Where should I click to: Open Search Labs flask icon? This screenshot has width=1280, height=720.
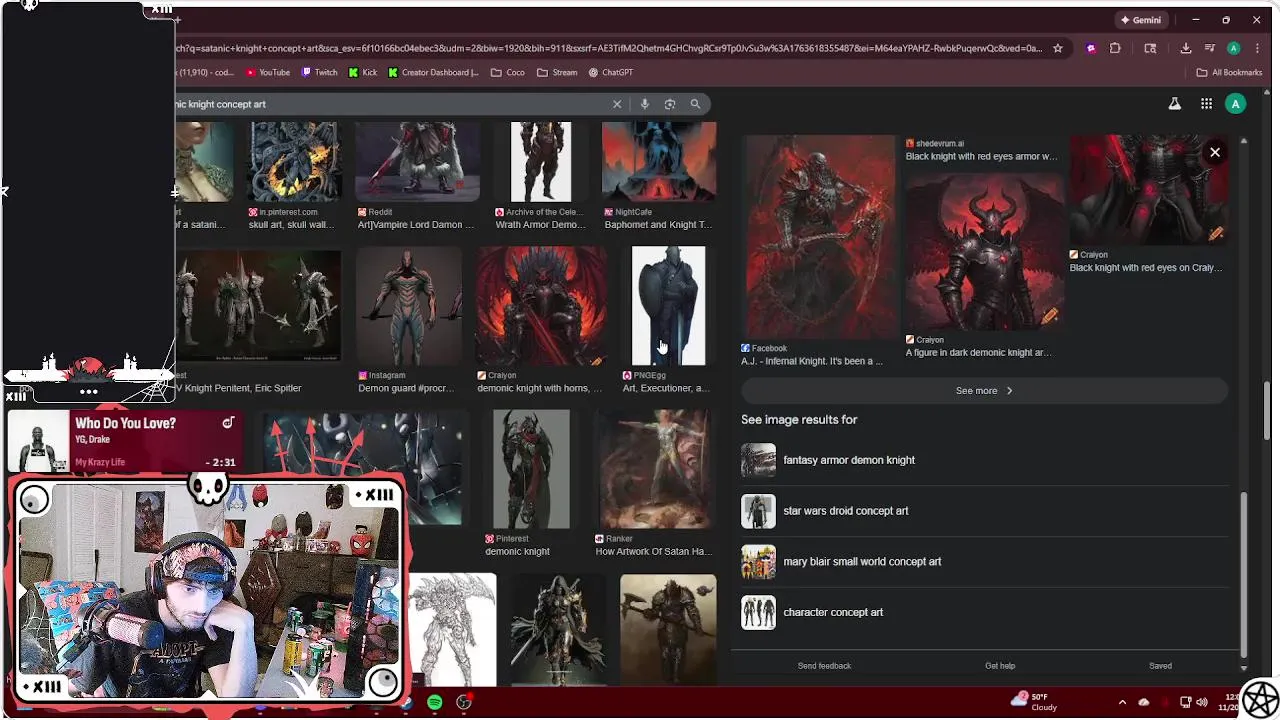(x=1175, y=104)
